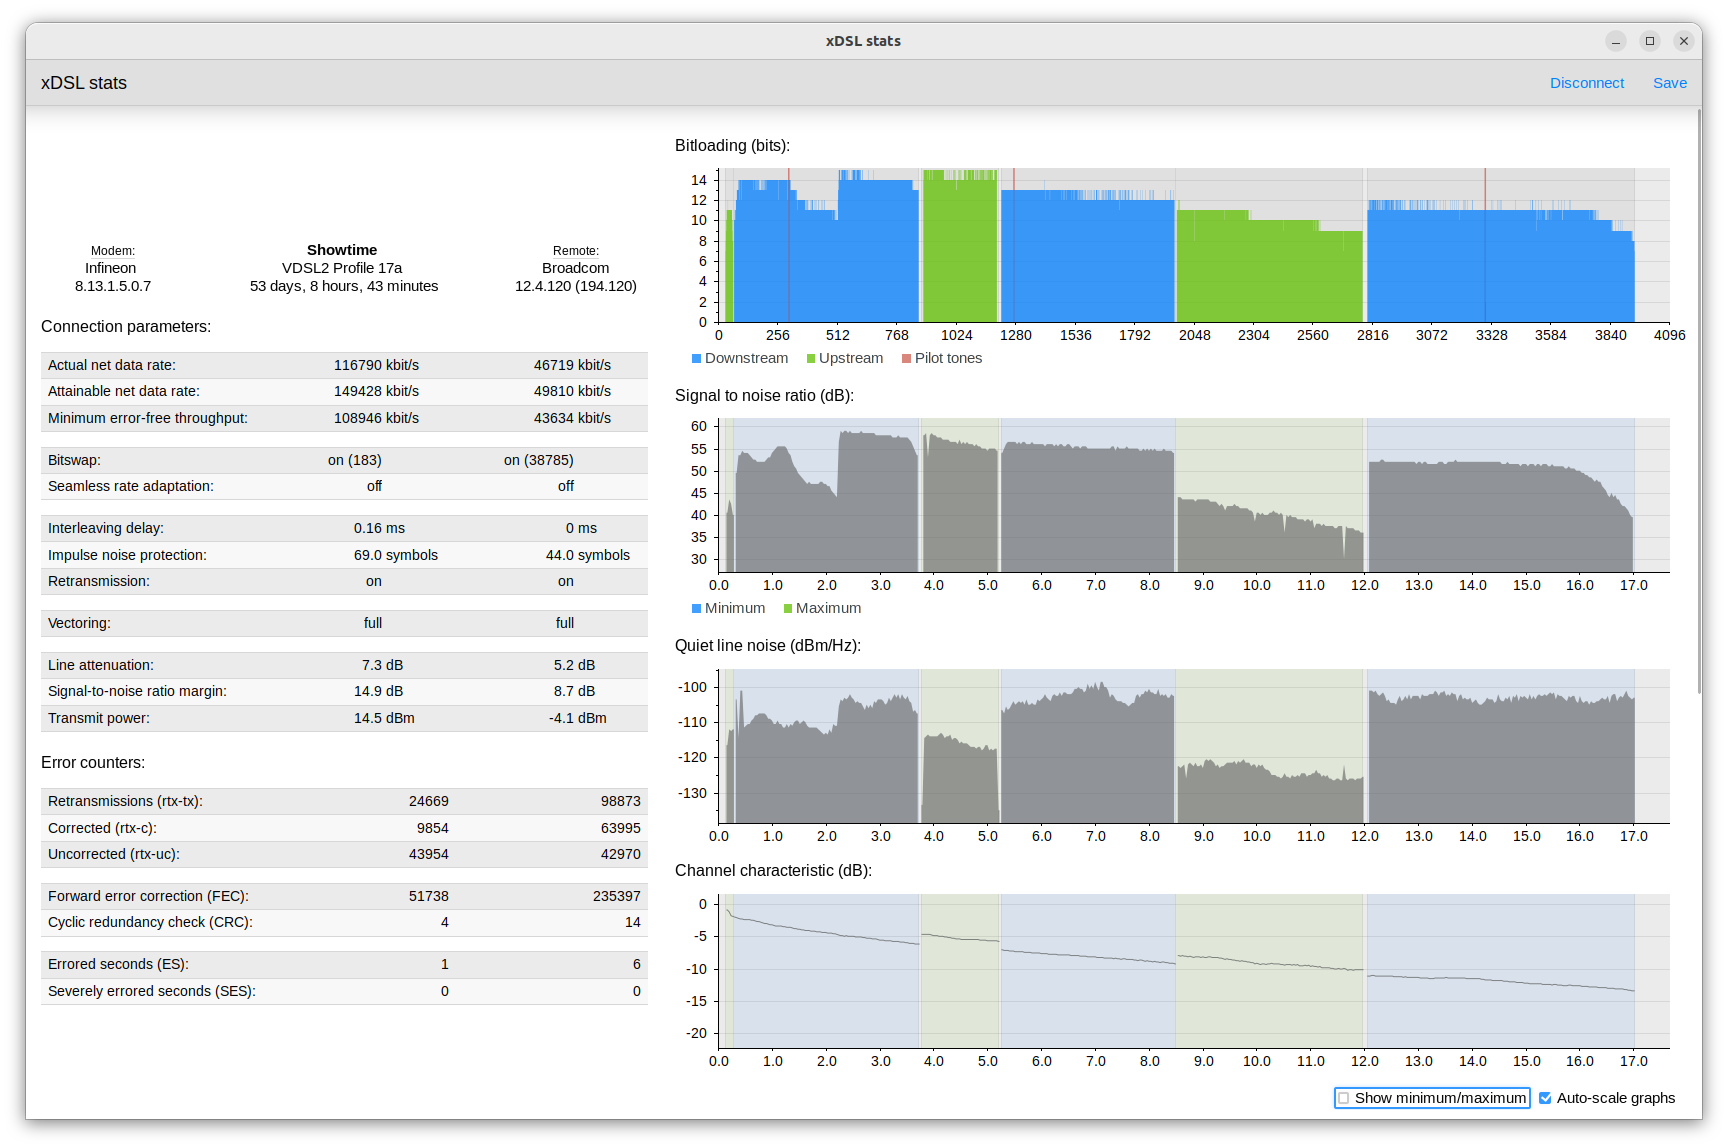The height and width of the screenshot is (1148, 1728).
Task: Click Cyclic redundancy check (CRC) label
Action: [x=150, y=922]
